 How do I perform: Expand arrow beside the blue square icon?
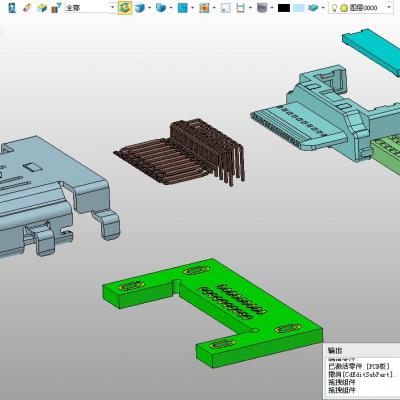tap(192, 7)
